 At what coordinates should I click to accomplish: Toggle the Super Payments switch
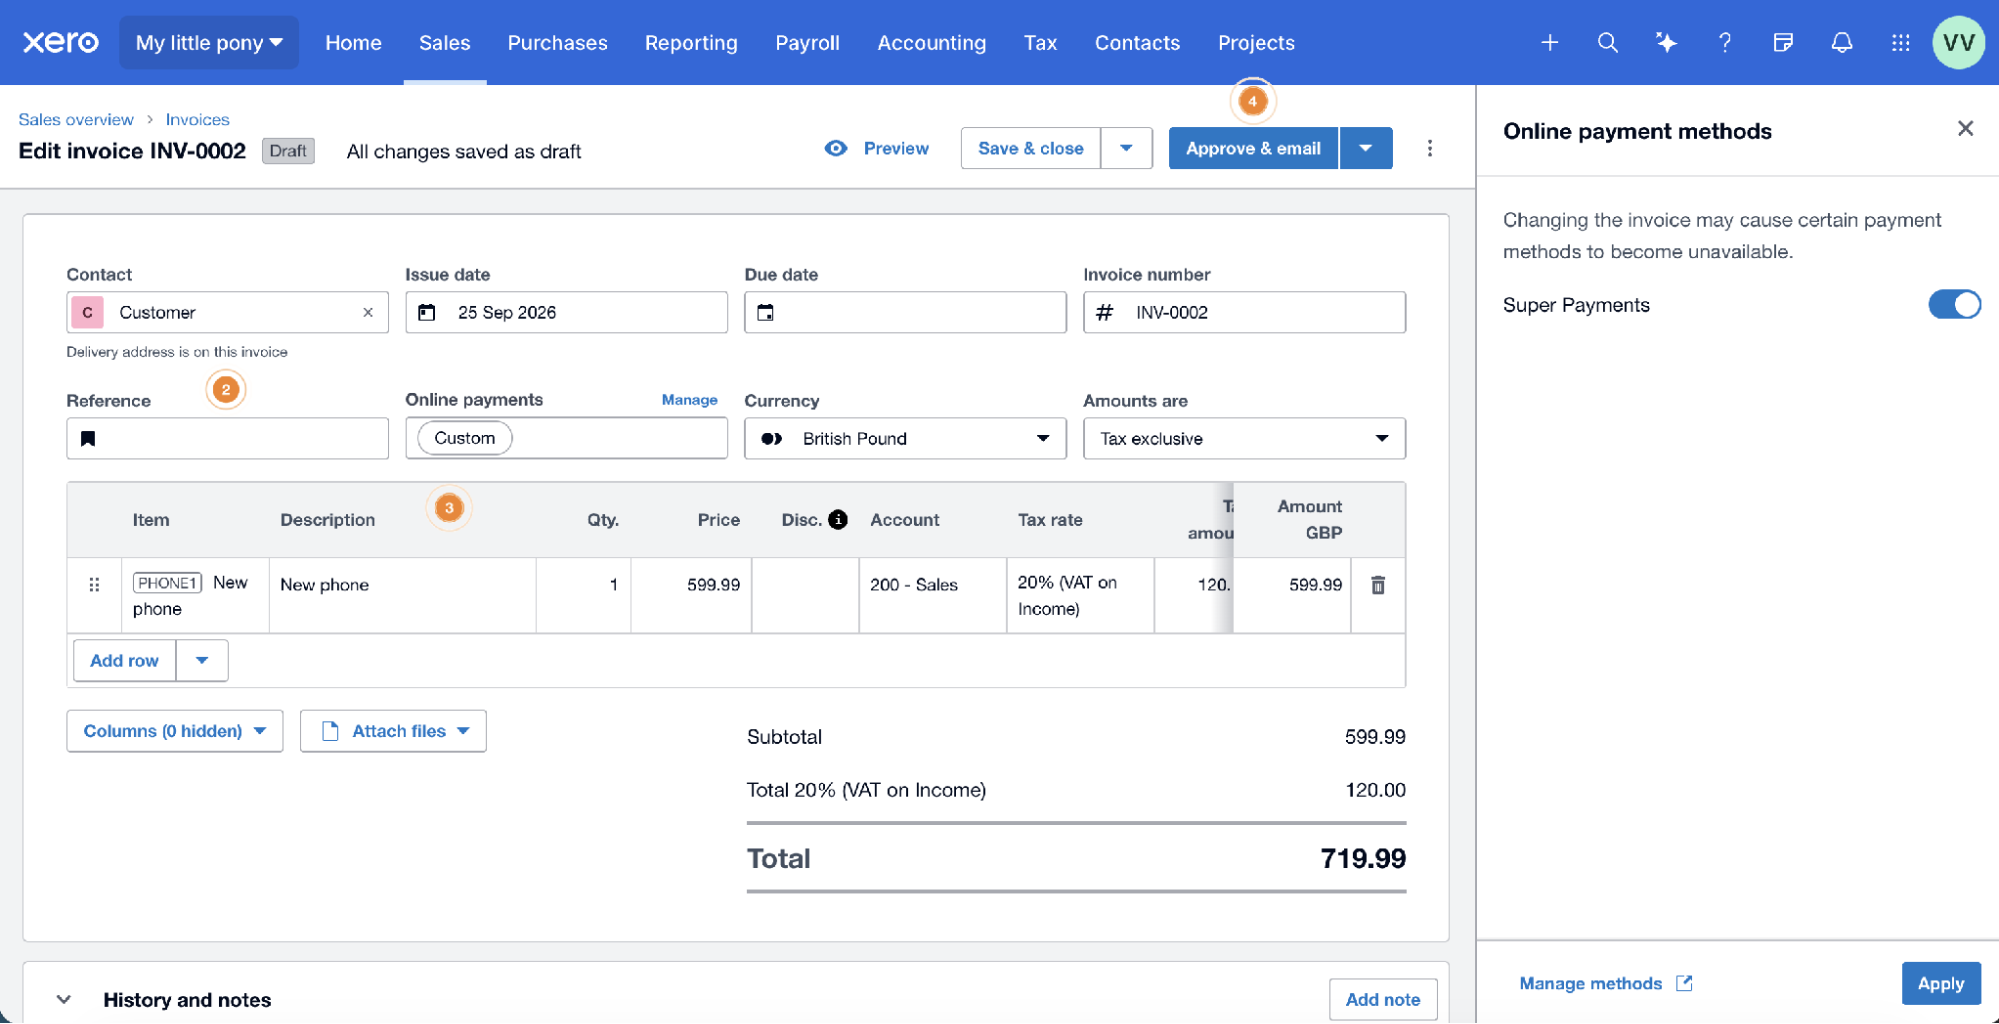pos(1954,304)
